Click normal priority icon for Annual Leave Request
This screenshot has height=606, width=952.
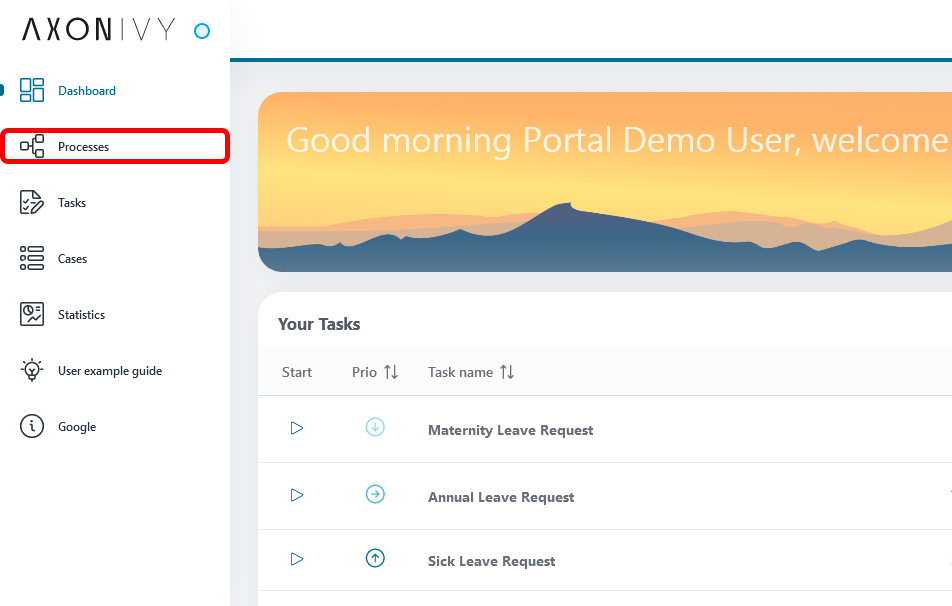pos(375,494)
